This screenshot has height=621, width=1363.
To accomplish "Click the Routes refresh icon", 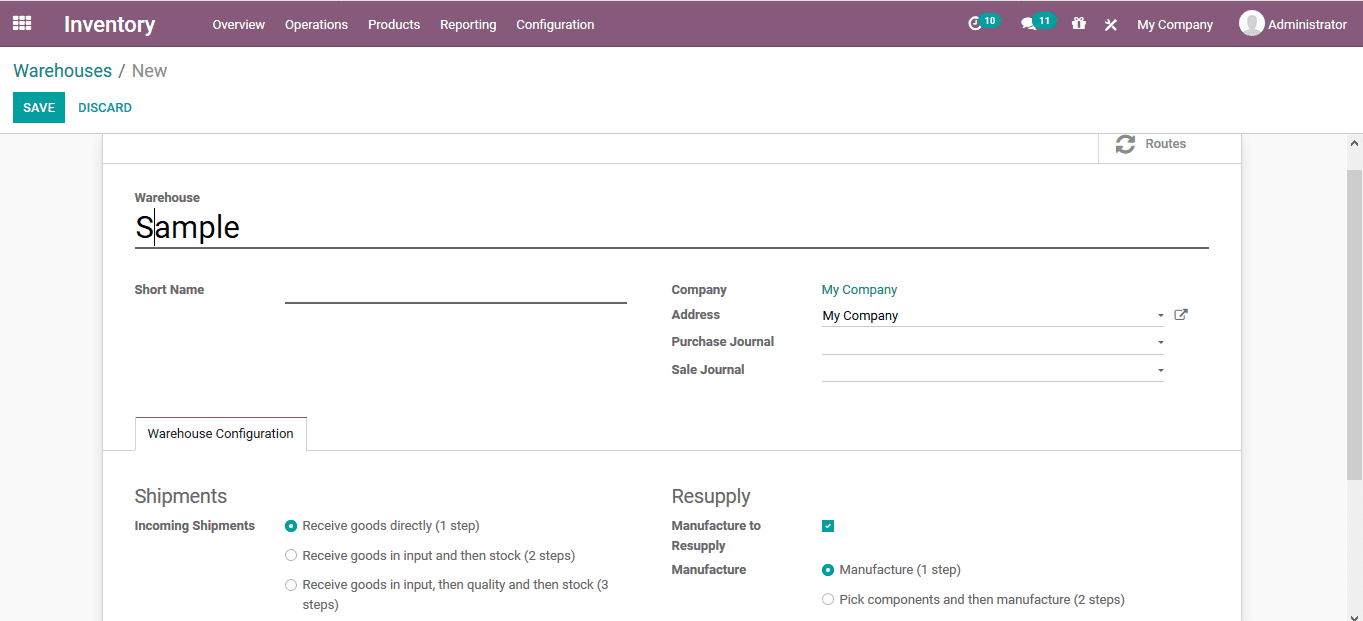I will [1125, 143].
